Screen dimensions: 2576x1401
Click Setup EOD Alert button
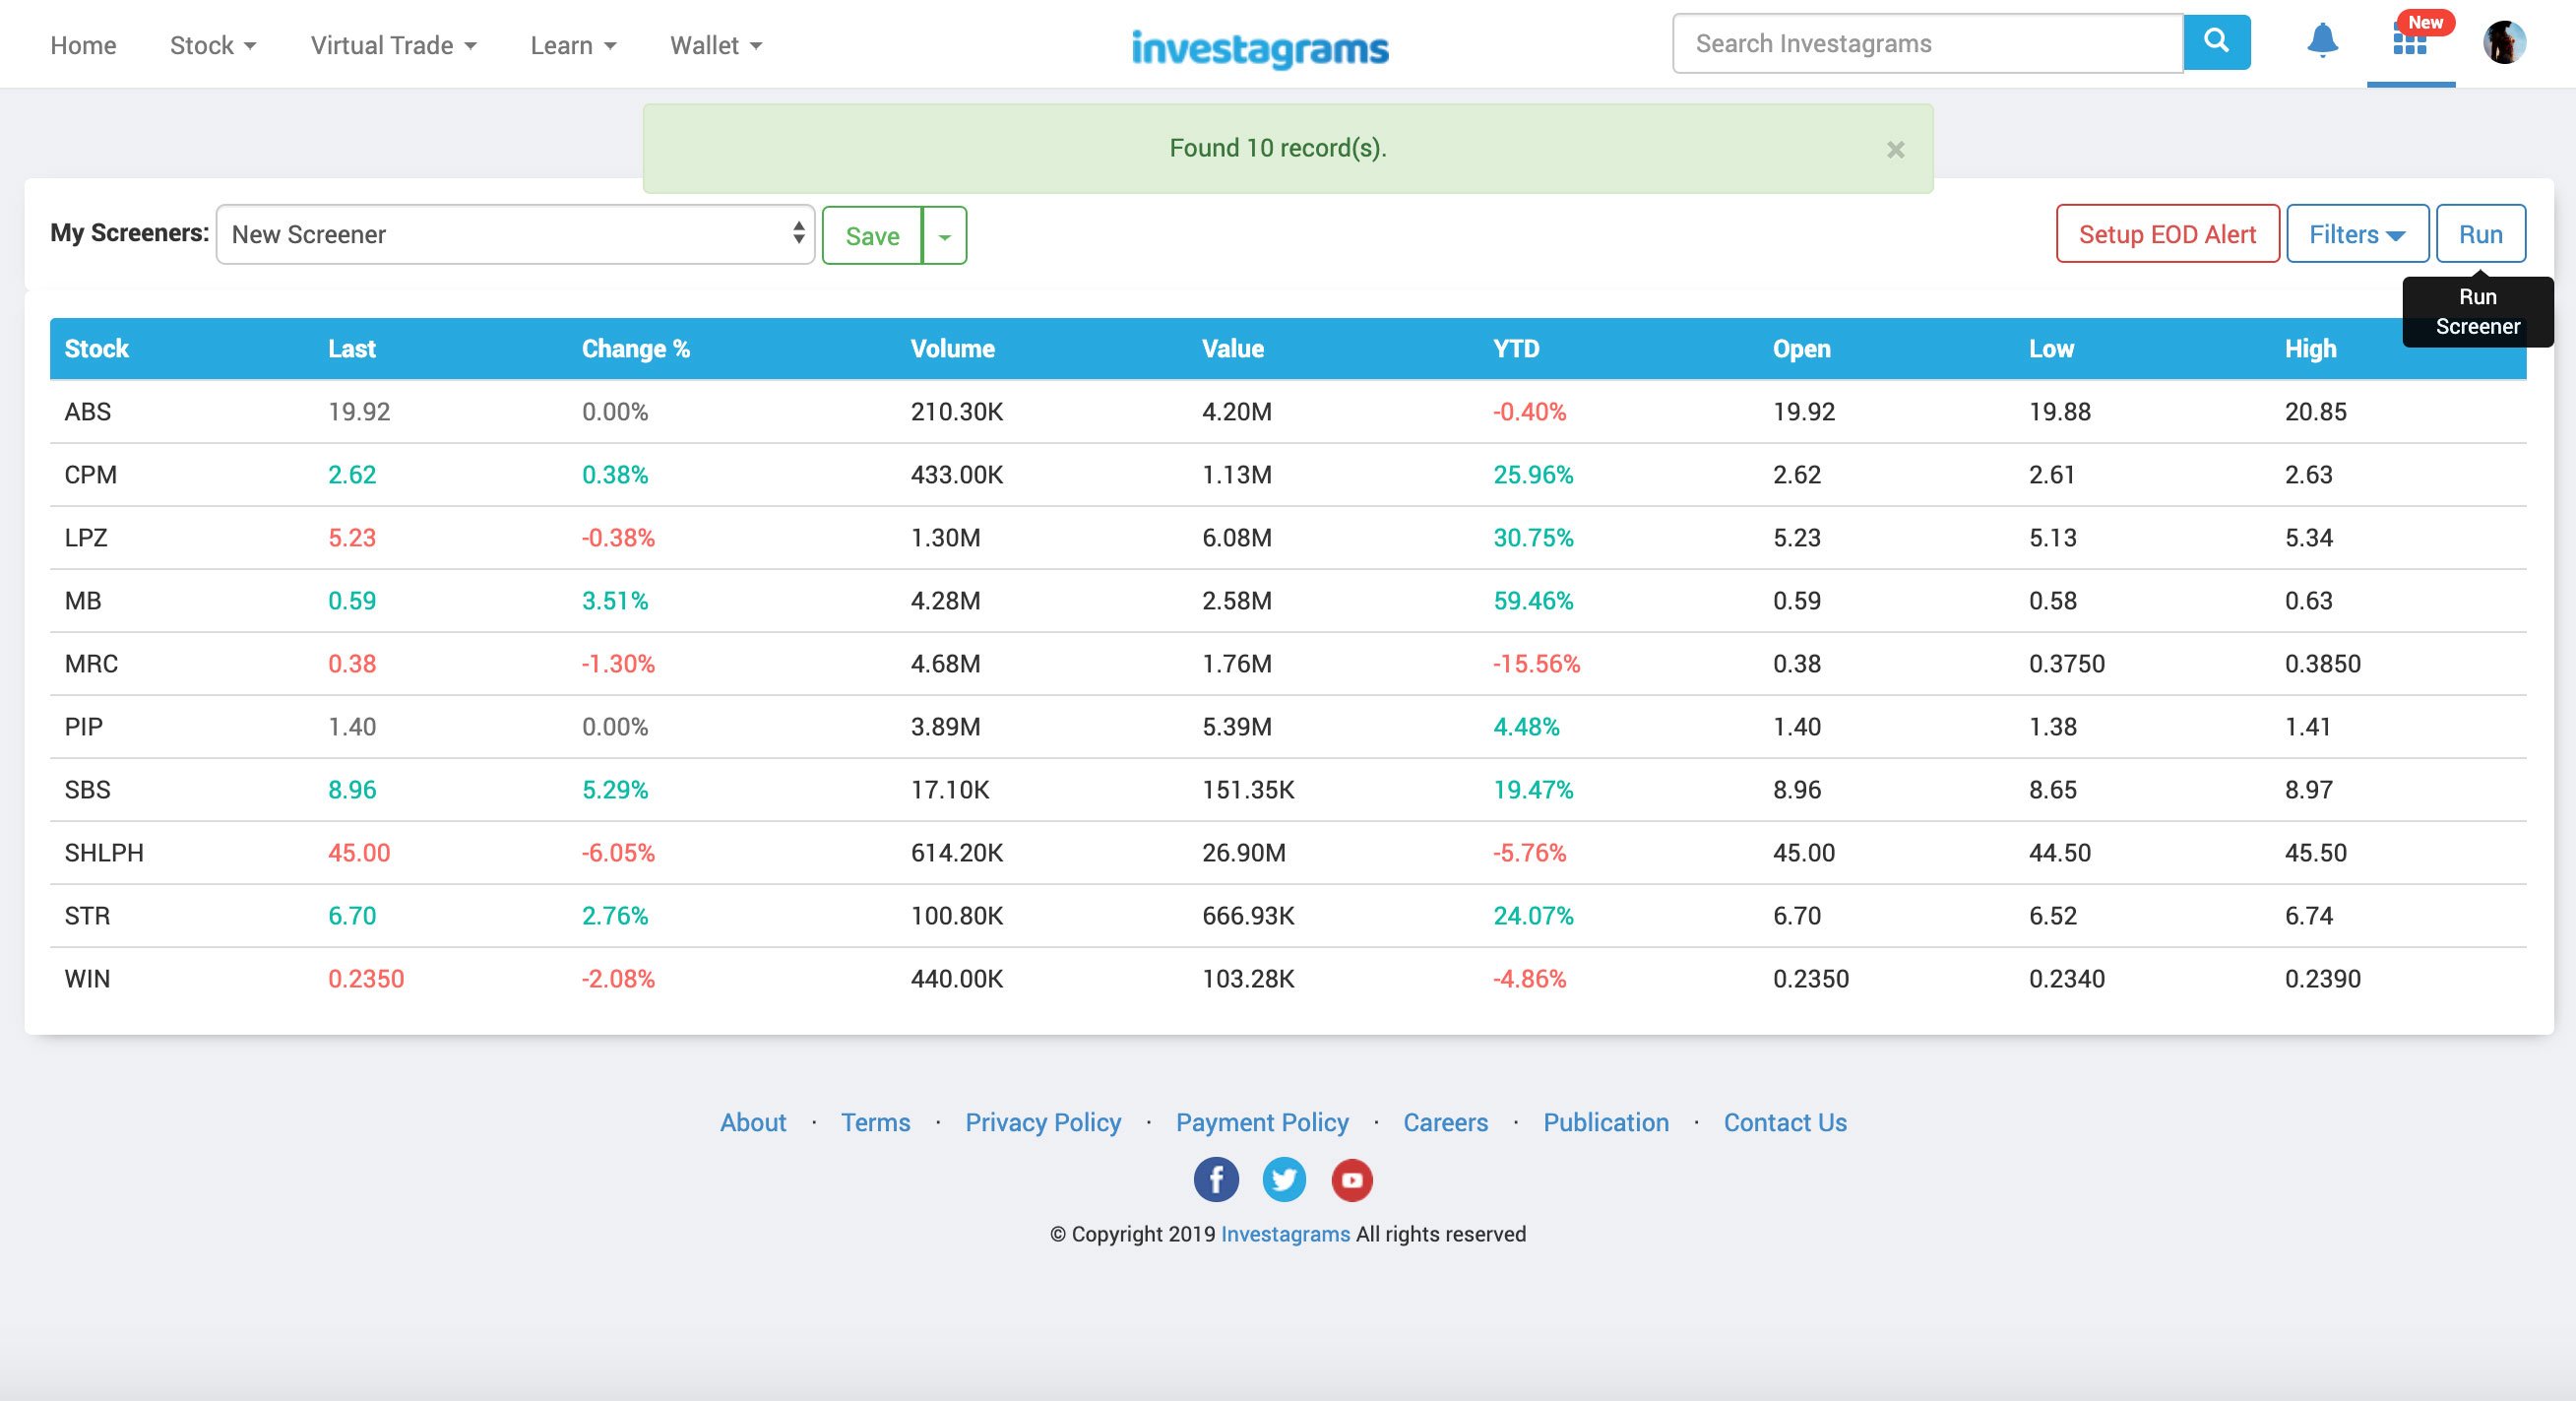pos(2167,234)
